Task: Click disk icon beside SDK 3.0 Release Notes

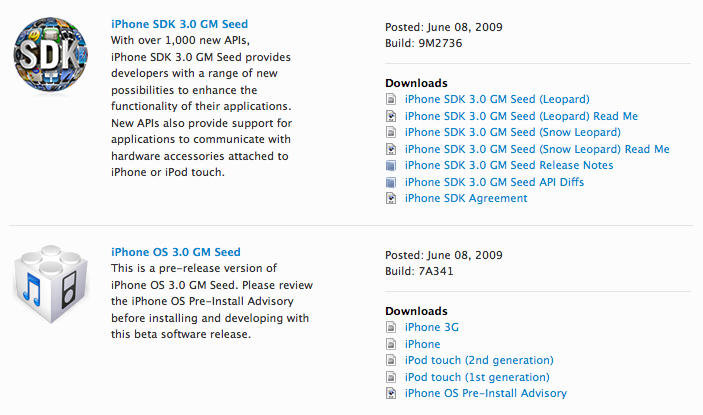Action: [391, 165]
